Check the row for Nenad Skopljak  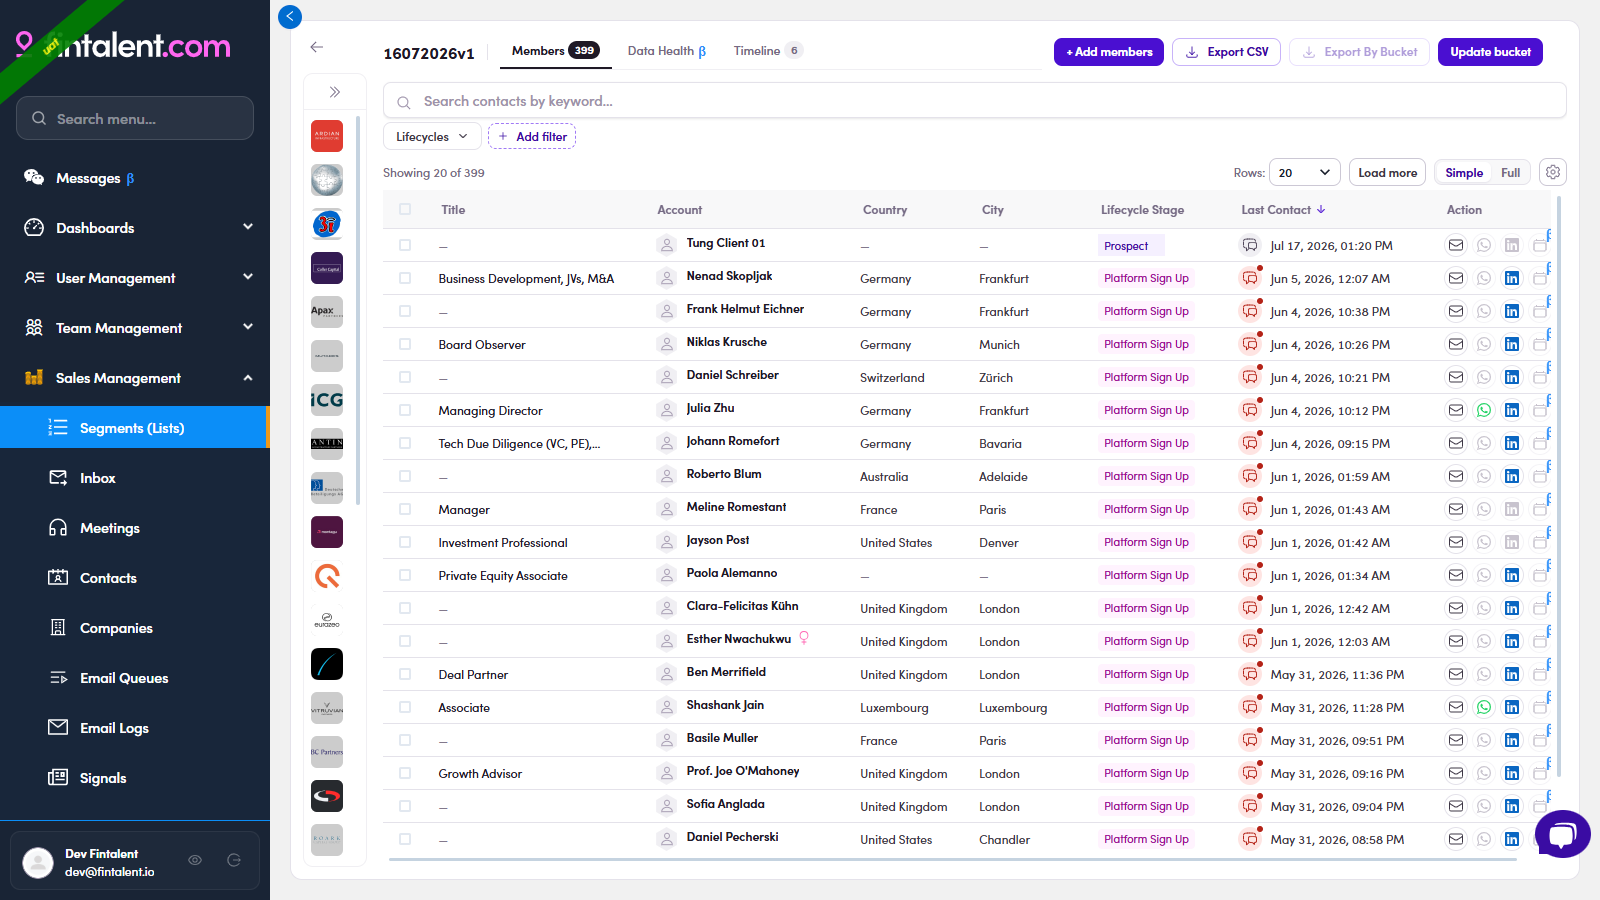[x=405, y=278]
